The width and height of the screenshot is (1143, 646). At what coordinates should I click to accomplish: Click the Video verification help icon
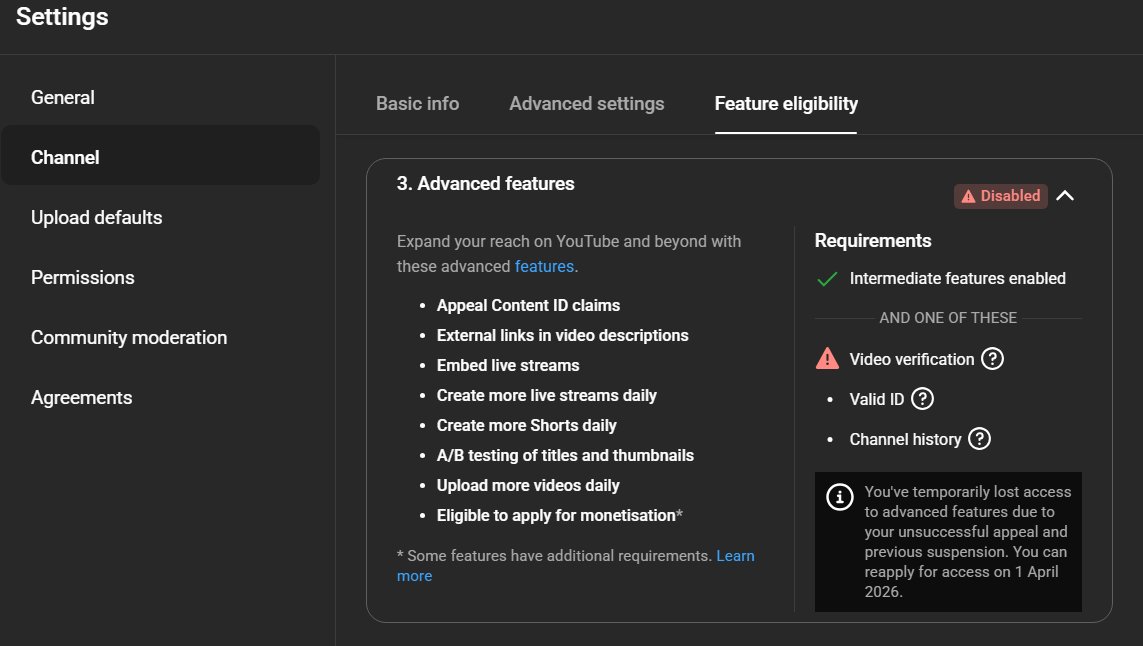(992, 359)
